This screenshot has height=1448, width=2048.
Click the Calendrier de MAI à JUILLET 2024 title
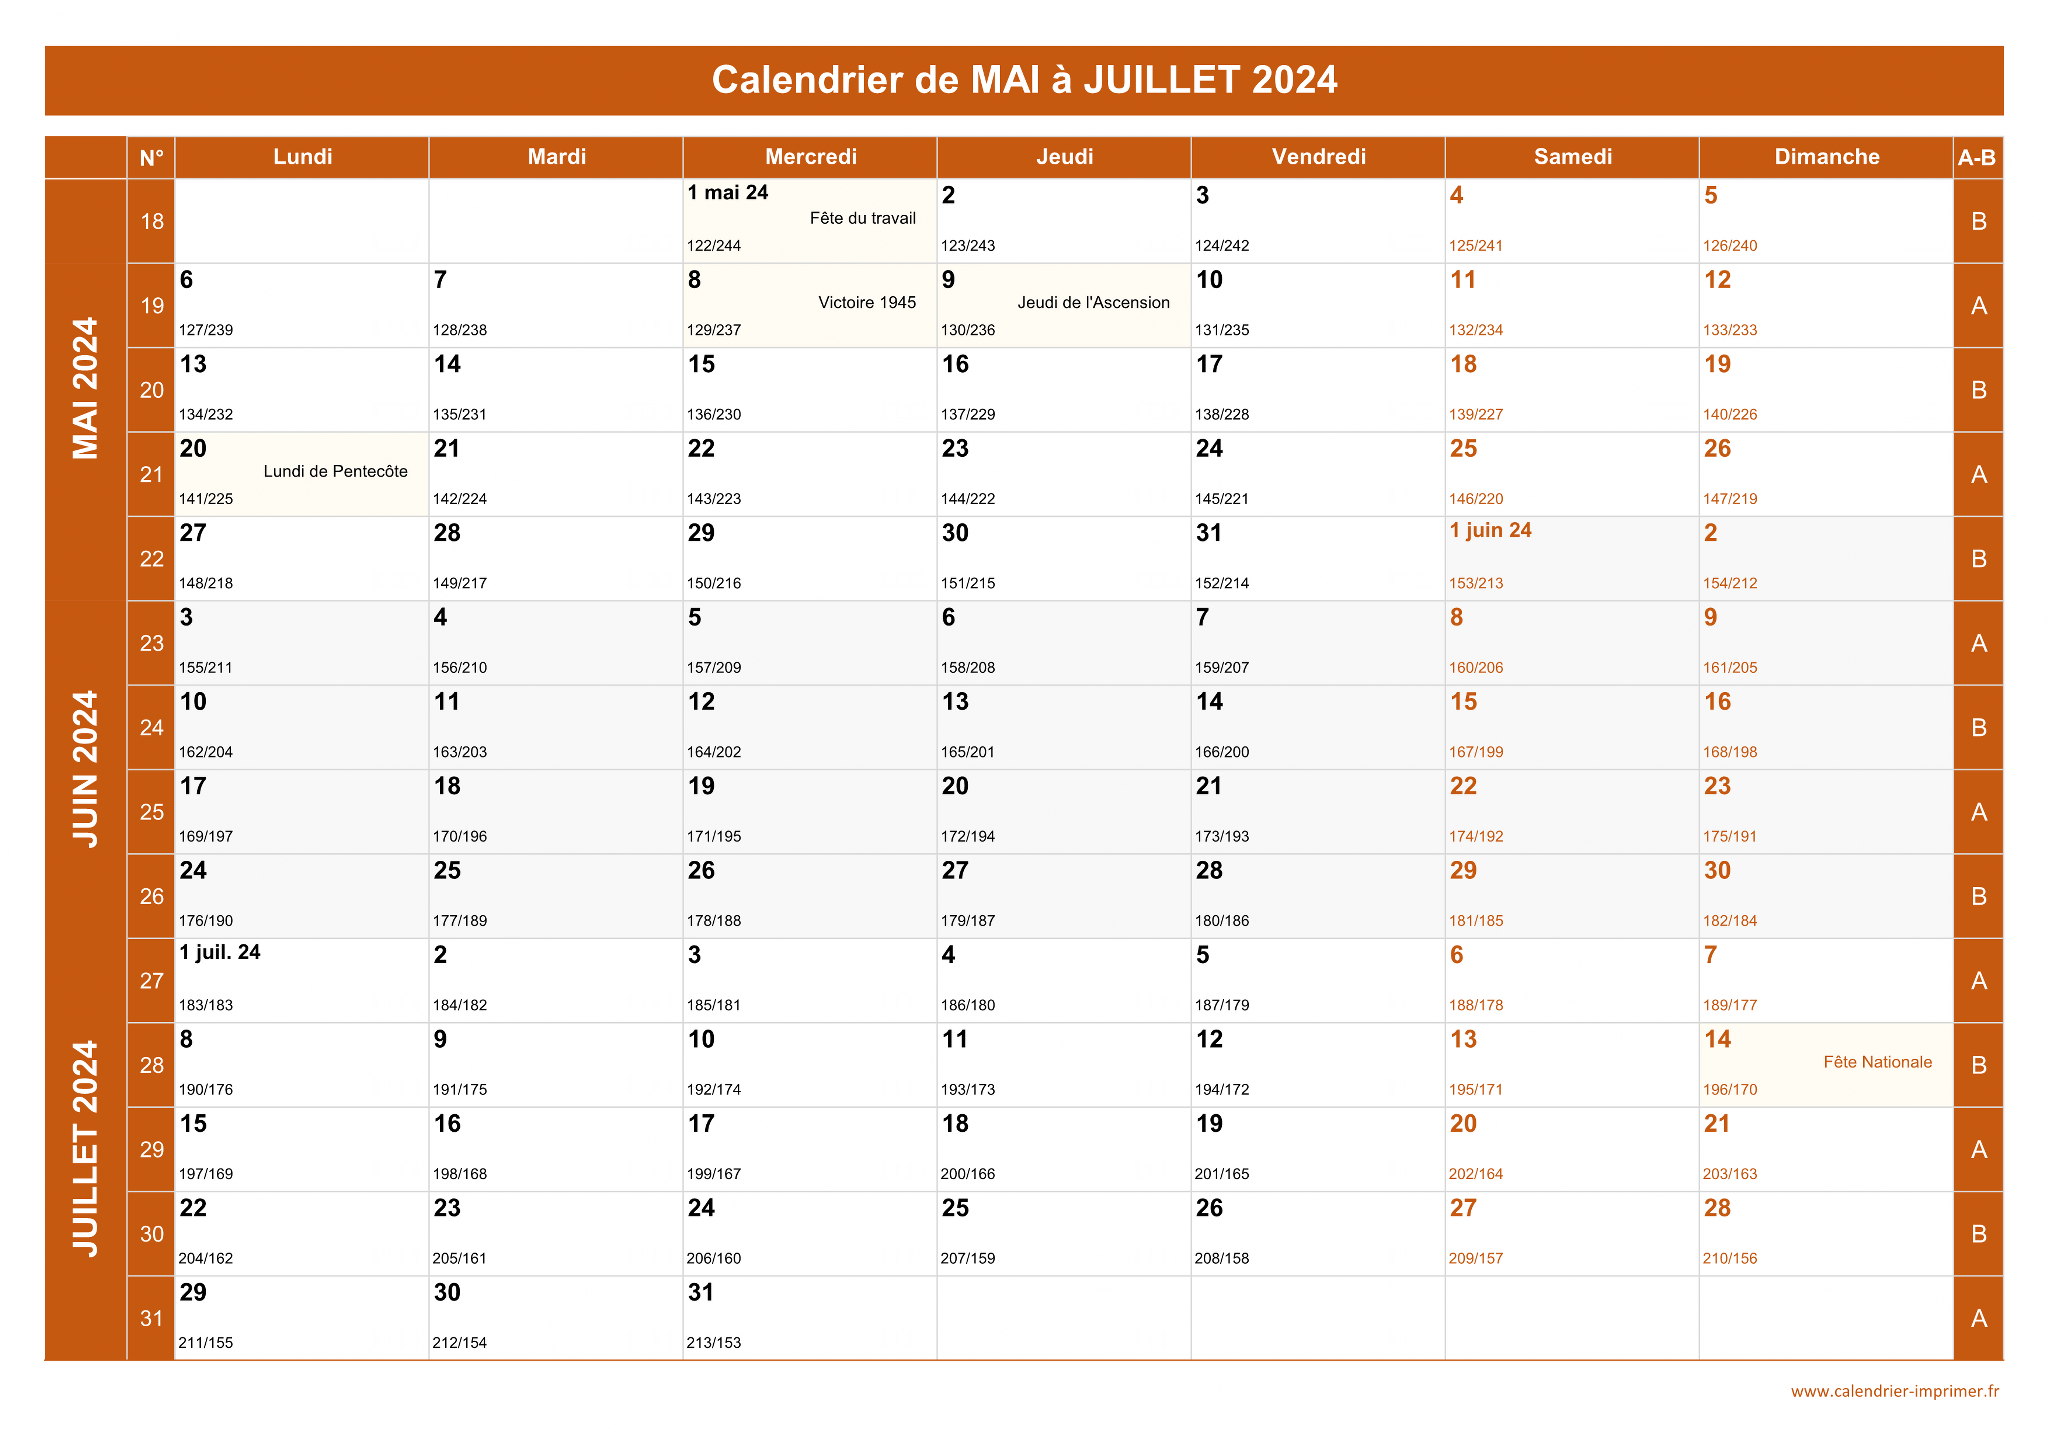tap(1024, 80)
